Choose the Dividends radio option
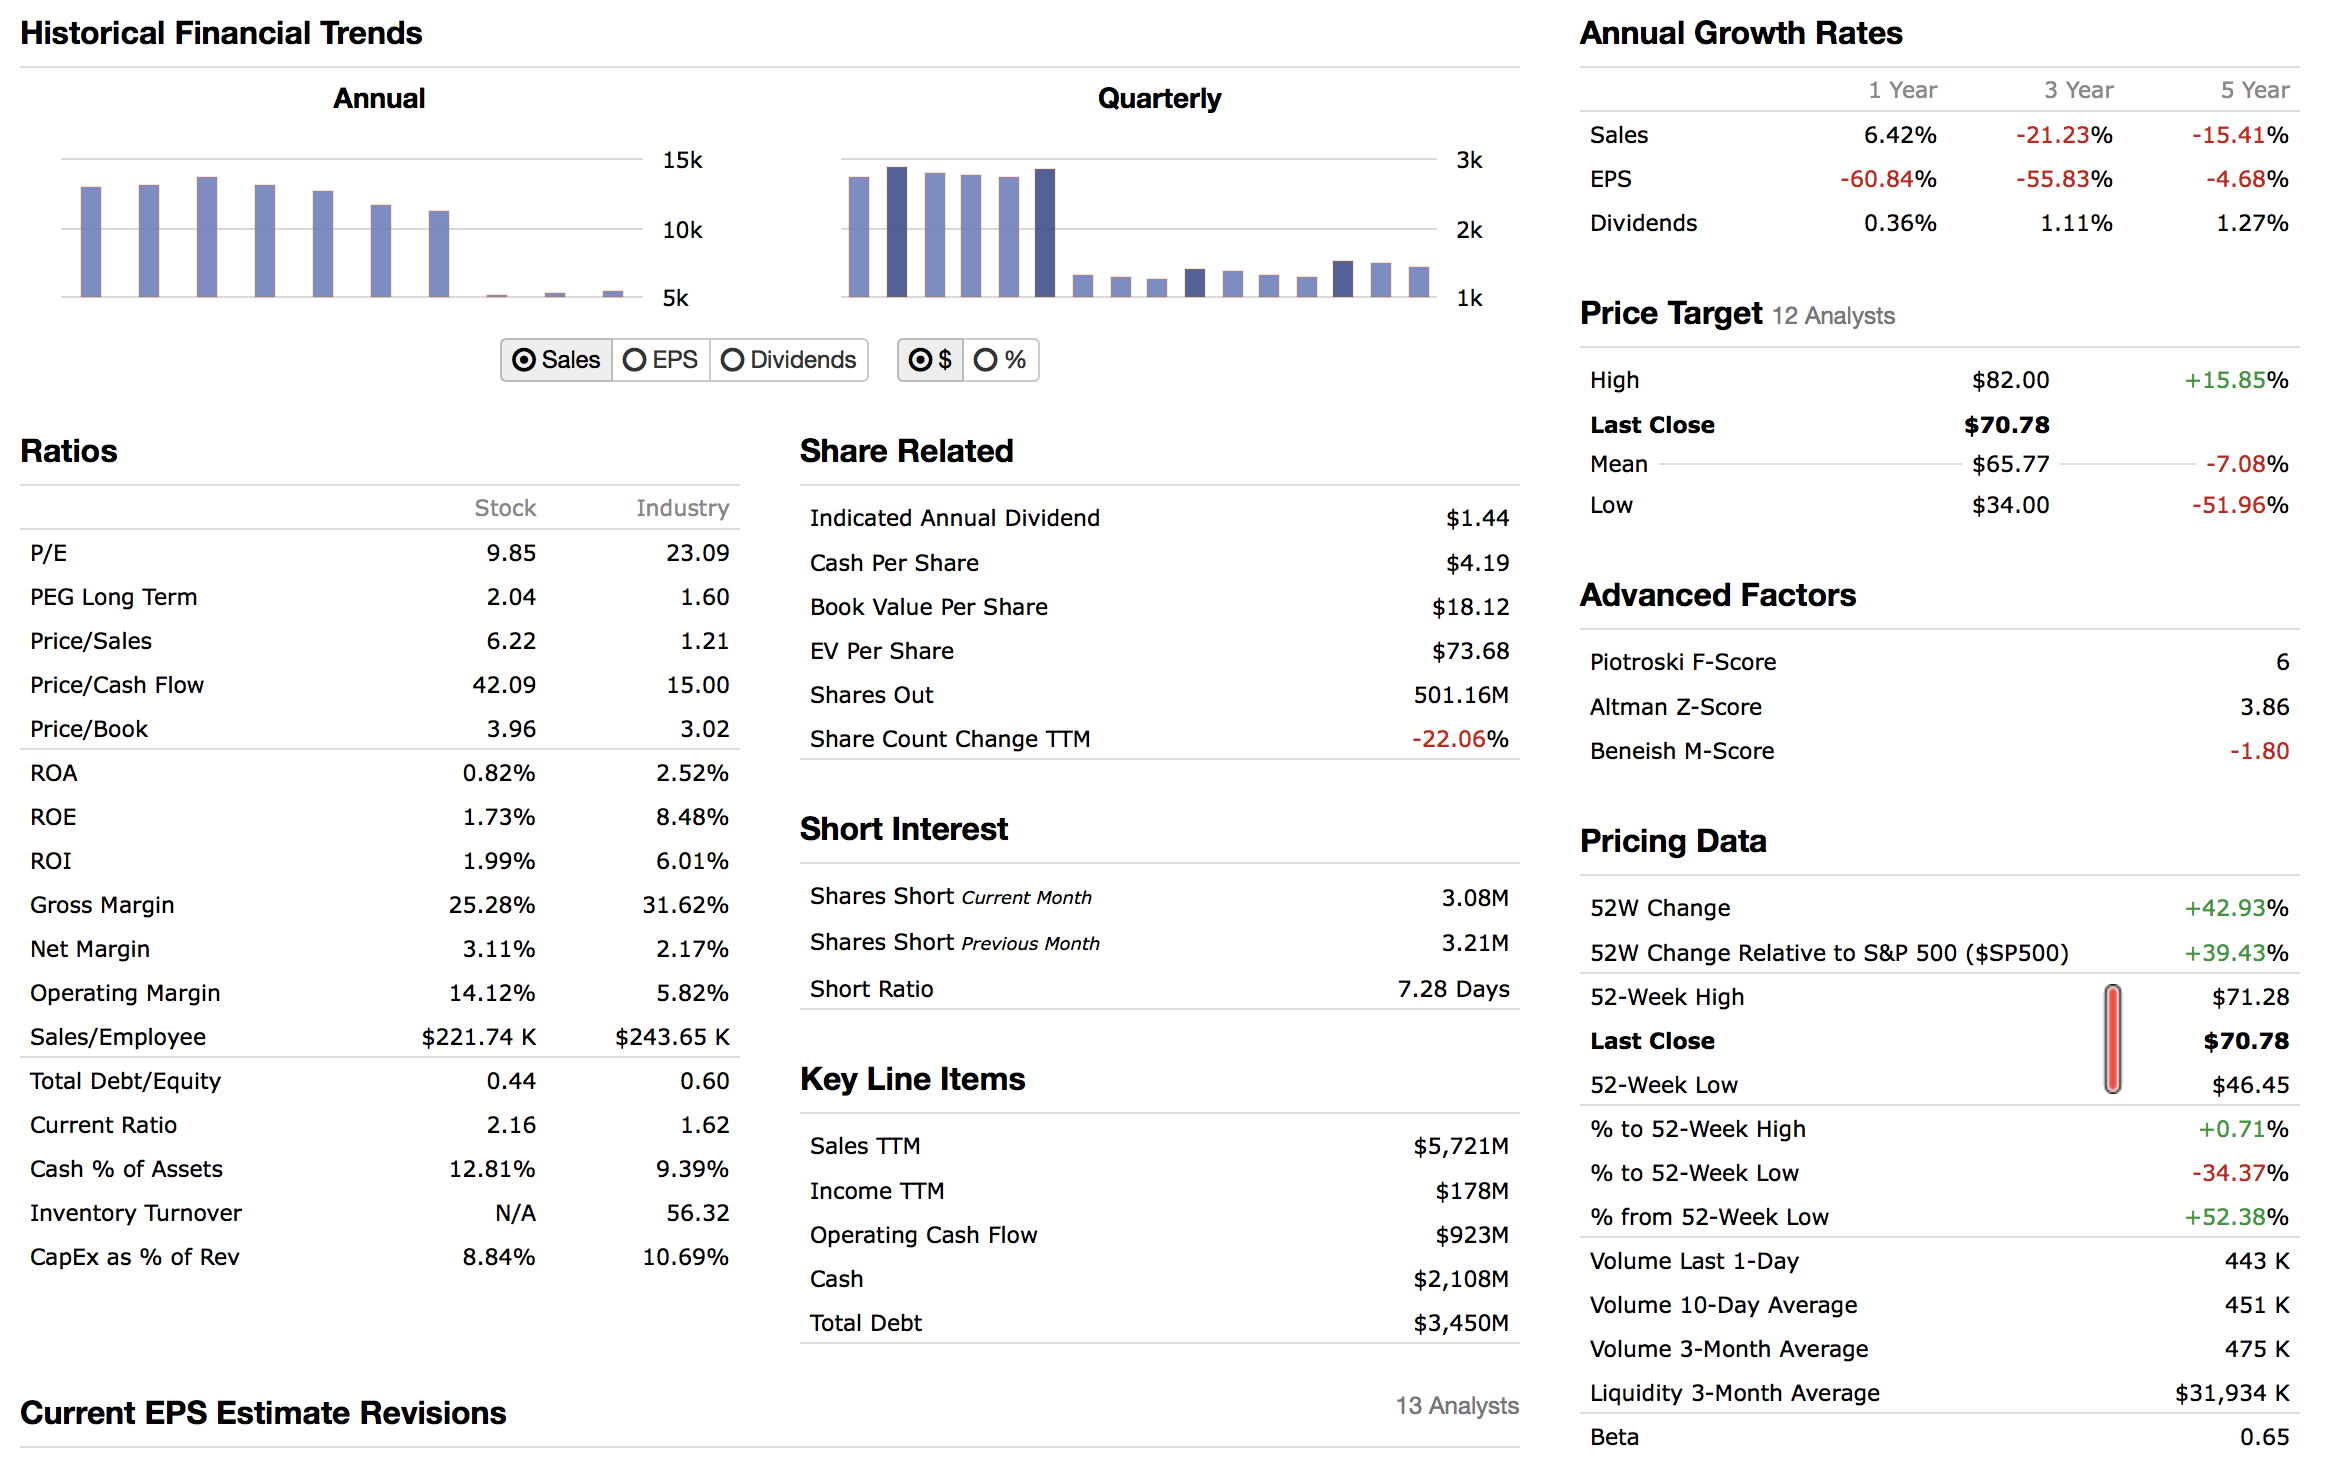The width and height of the screenshot is (2328, 1470). [788, 360]
